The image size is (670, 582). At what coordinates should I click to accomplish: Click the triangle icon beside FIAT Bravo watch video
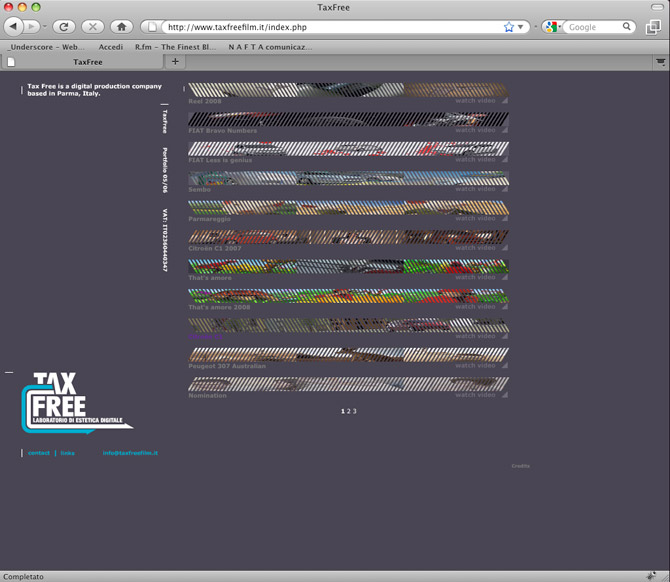(505, 130)
